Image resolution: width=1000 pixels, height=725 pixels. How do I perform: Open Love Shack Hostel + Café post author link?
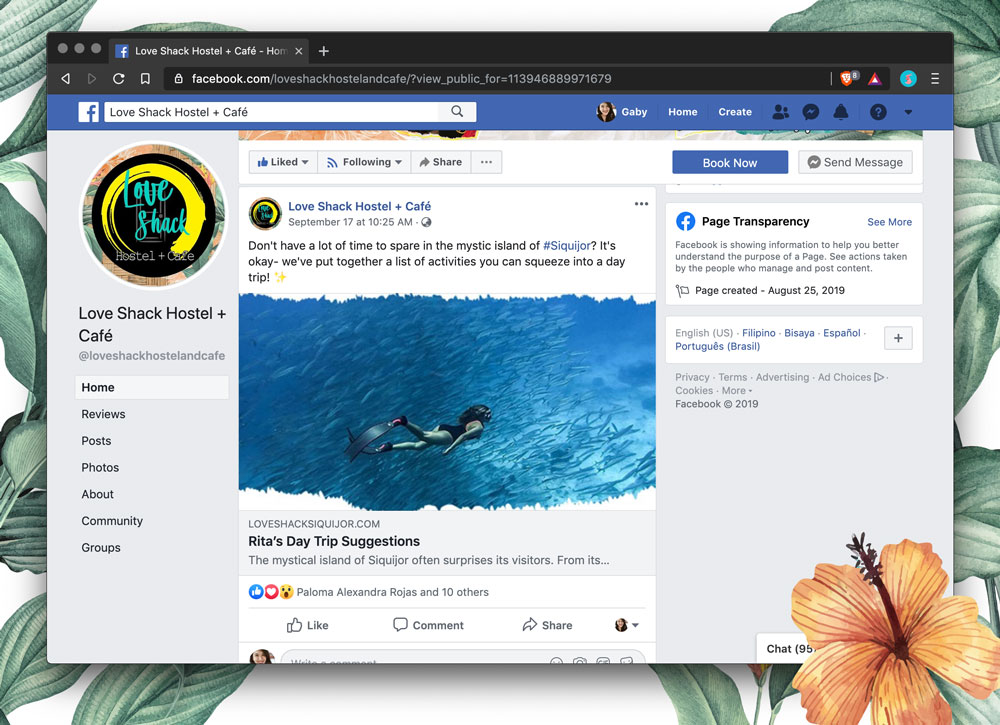[359, 206]
